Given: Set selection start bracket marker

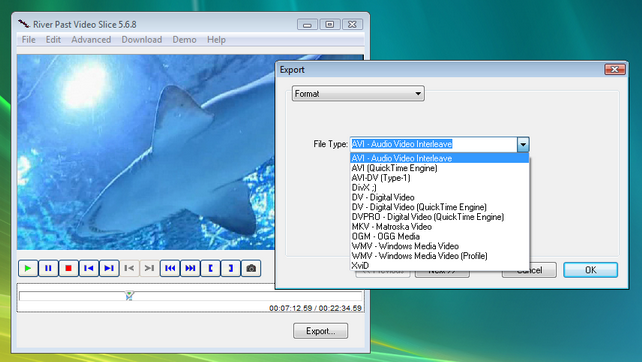Looking at the screenshot, I should [210, 269].
